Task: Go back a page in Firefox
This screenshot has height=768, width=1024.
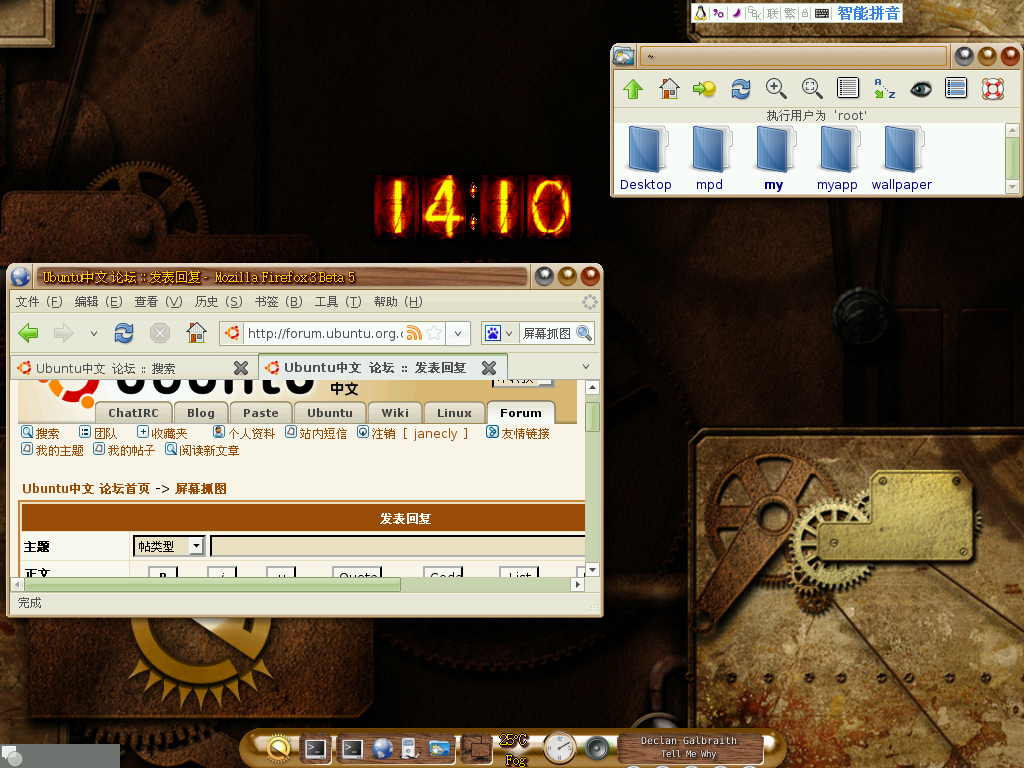Action: (28, 333)
